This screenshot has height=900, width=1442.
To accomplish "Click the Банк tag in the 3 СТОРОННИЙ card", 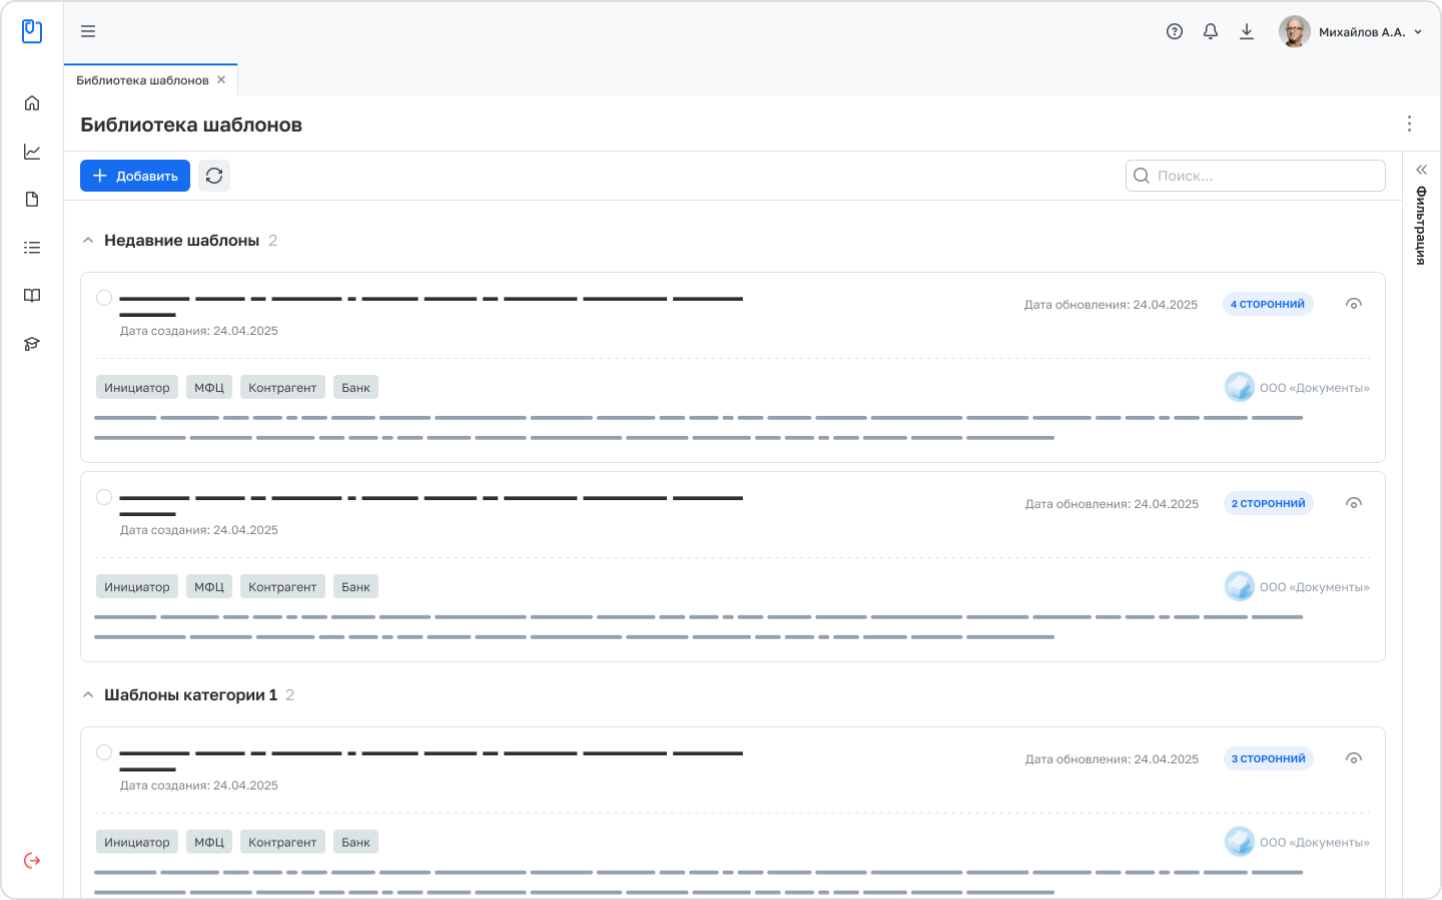I will click(356, 842).
